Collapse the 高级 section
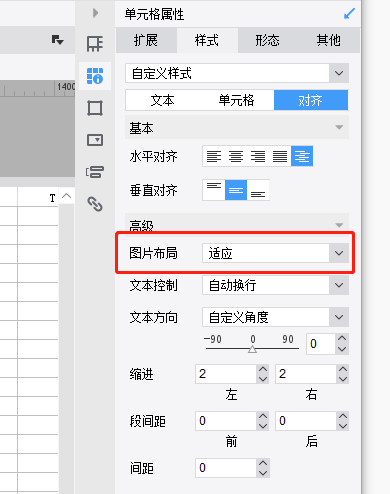Viewport: 390px width, 494px height. (x=339, y=225)
